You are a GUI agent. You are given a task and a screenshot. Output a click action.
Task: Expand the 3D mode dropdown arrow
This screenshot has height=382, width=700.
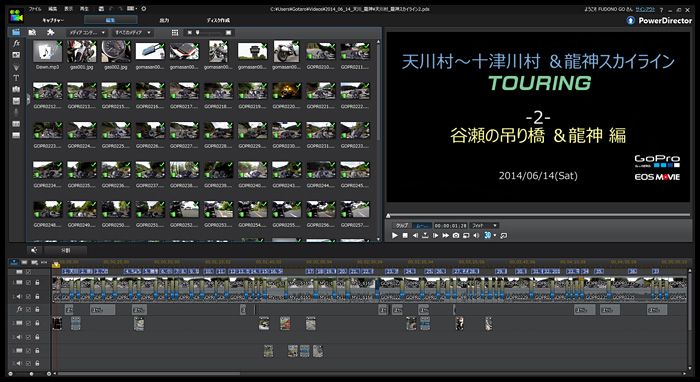495,236
